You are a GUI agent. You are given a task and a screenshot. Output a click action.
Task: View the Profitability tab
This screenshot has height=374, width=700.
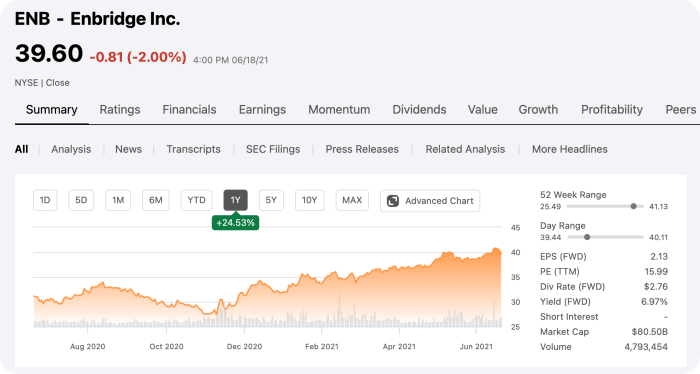point(612,110)
